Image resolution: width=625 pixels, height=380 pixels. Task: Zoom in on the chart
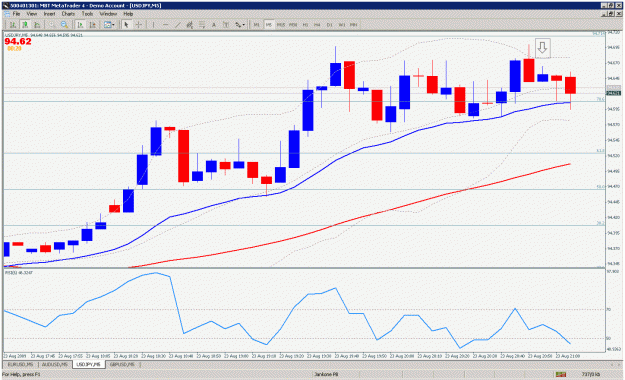coord(52,25)
